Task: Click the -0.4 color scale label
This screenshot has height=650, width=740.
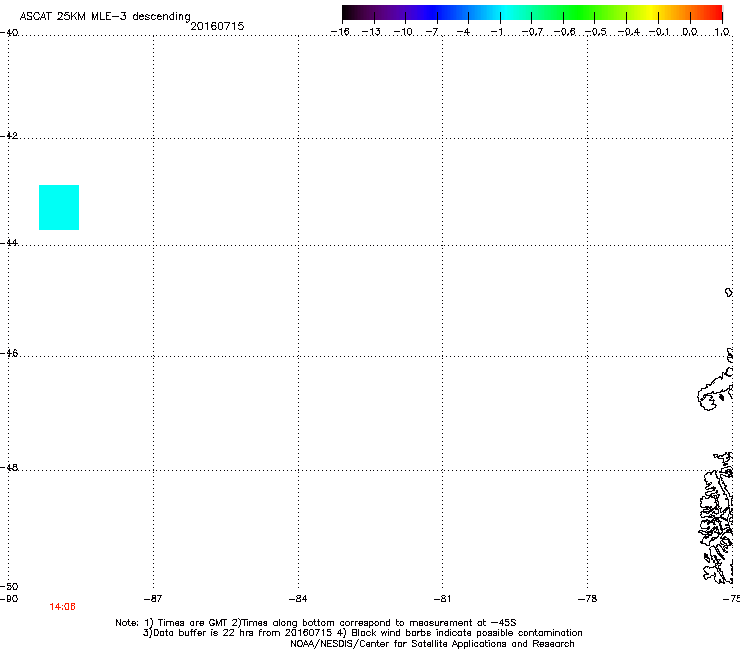Action: pyautogui.click(x=629, y=32)
